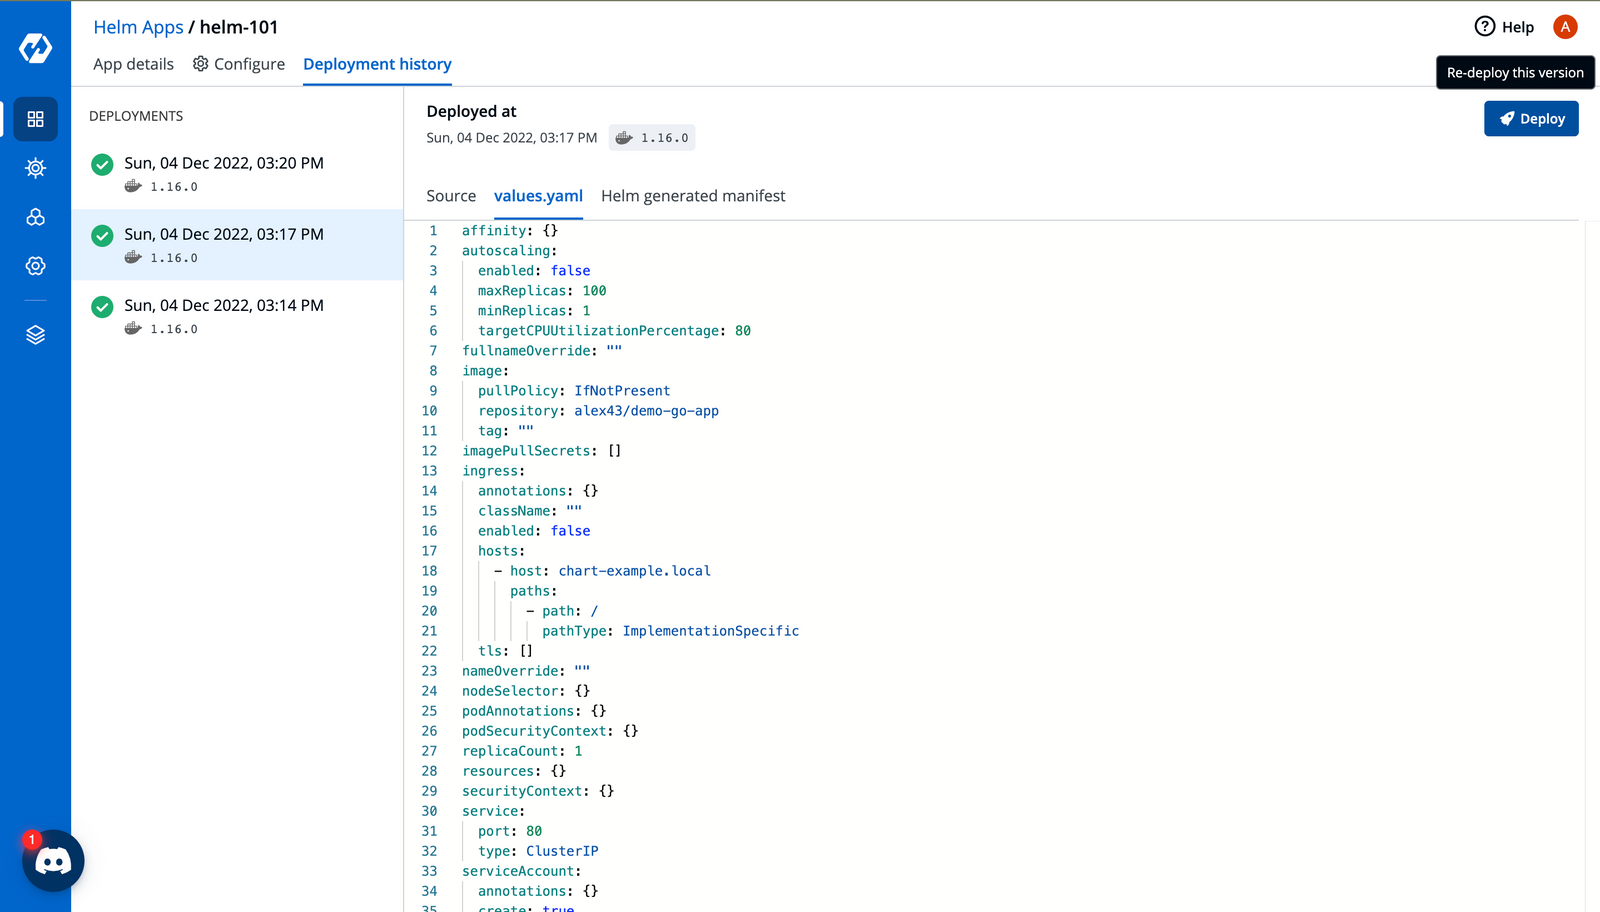Click the Deploy button

point(1531,118)
